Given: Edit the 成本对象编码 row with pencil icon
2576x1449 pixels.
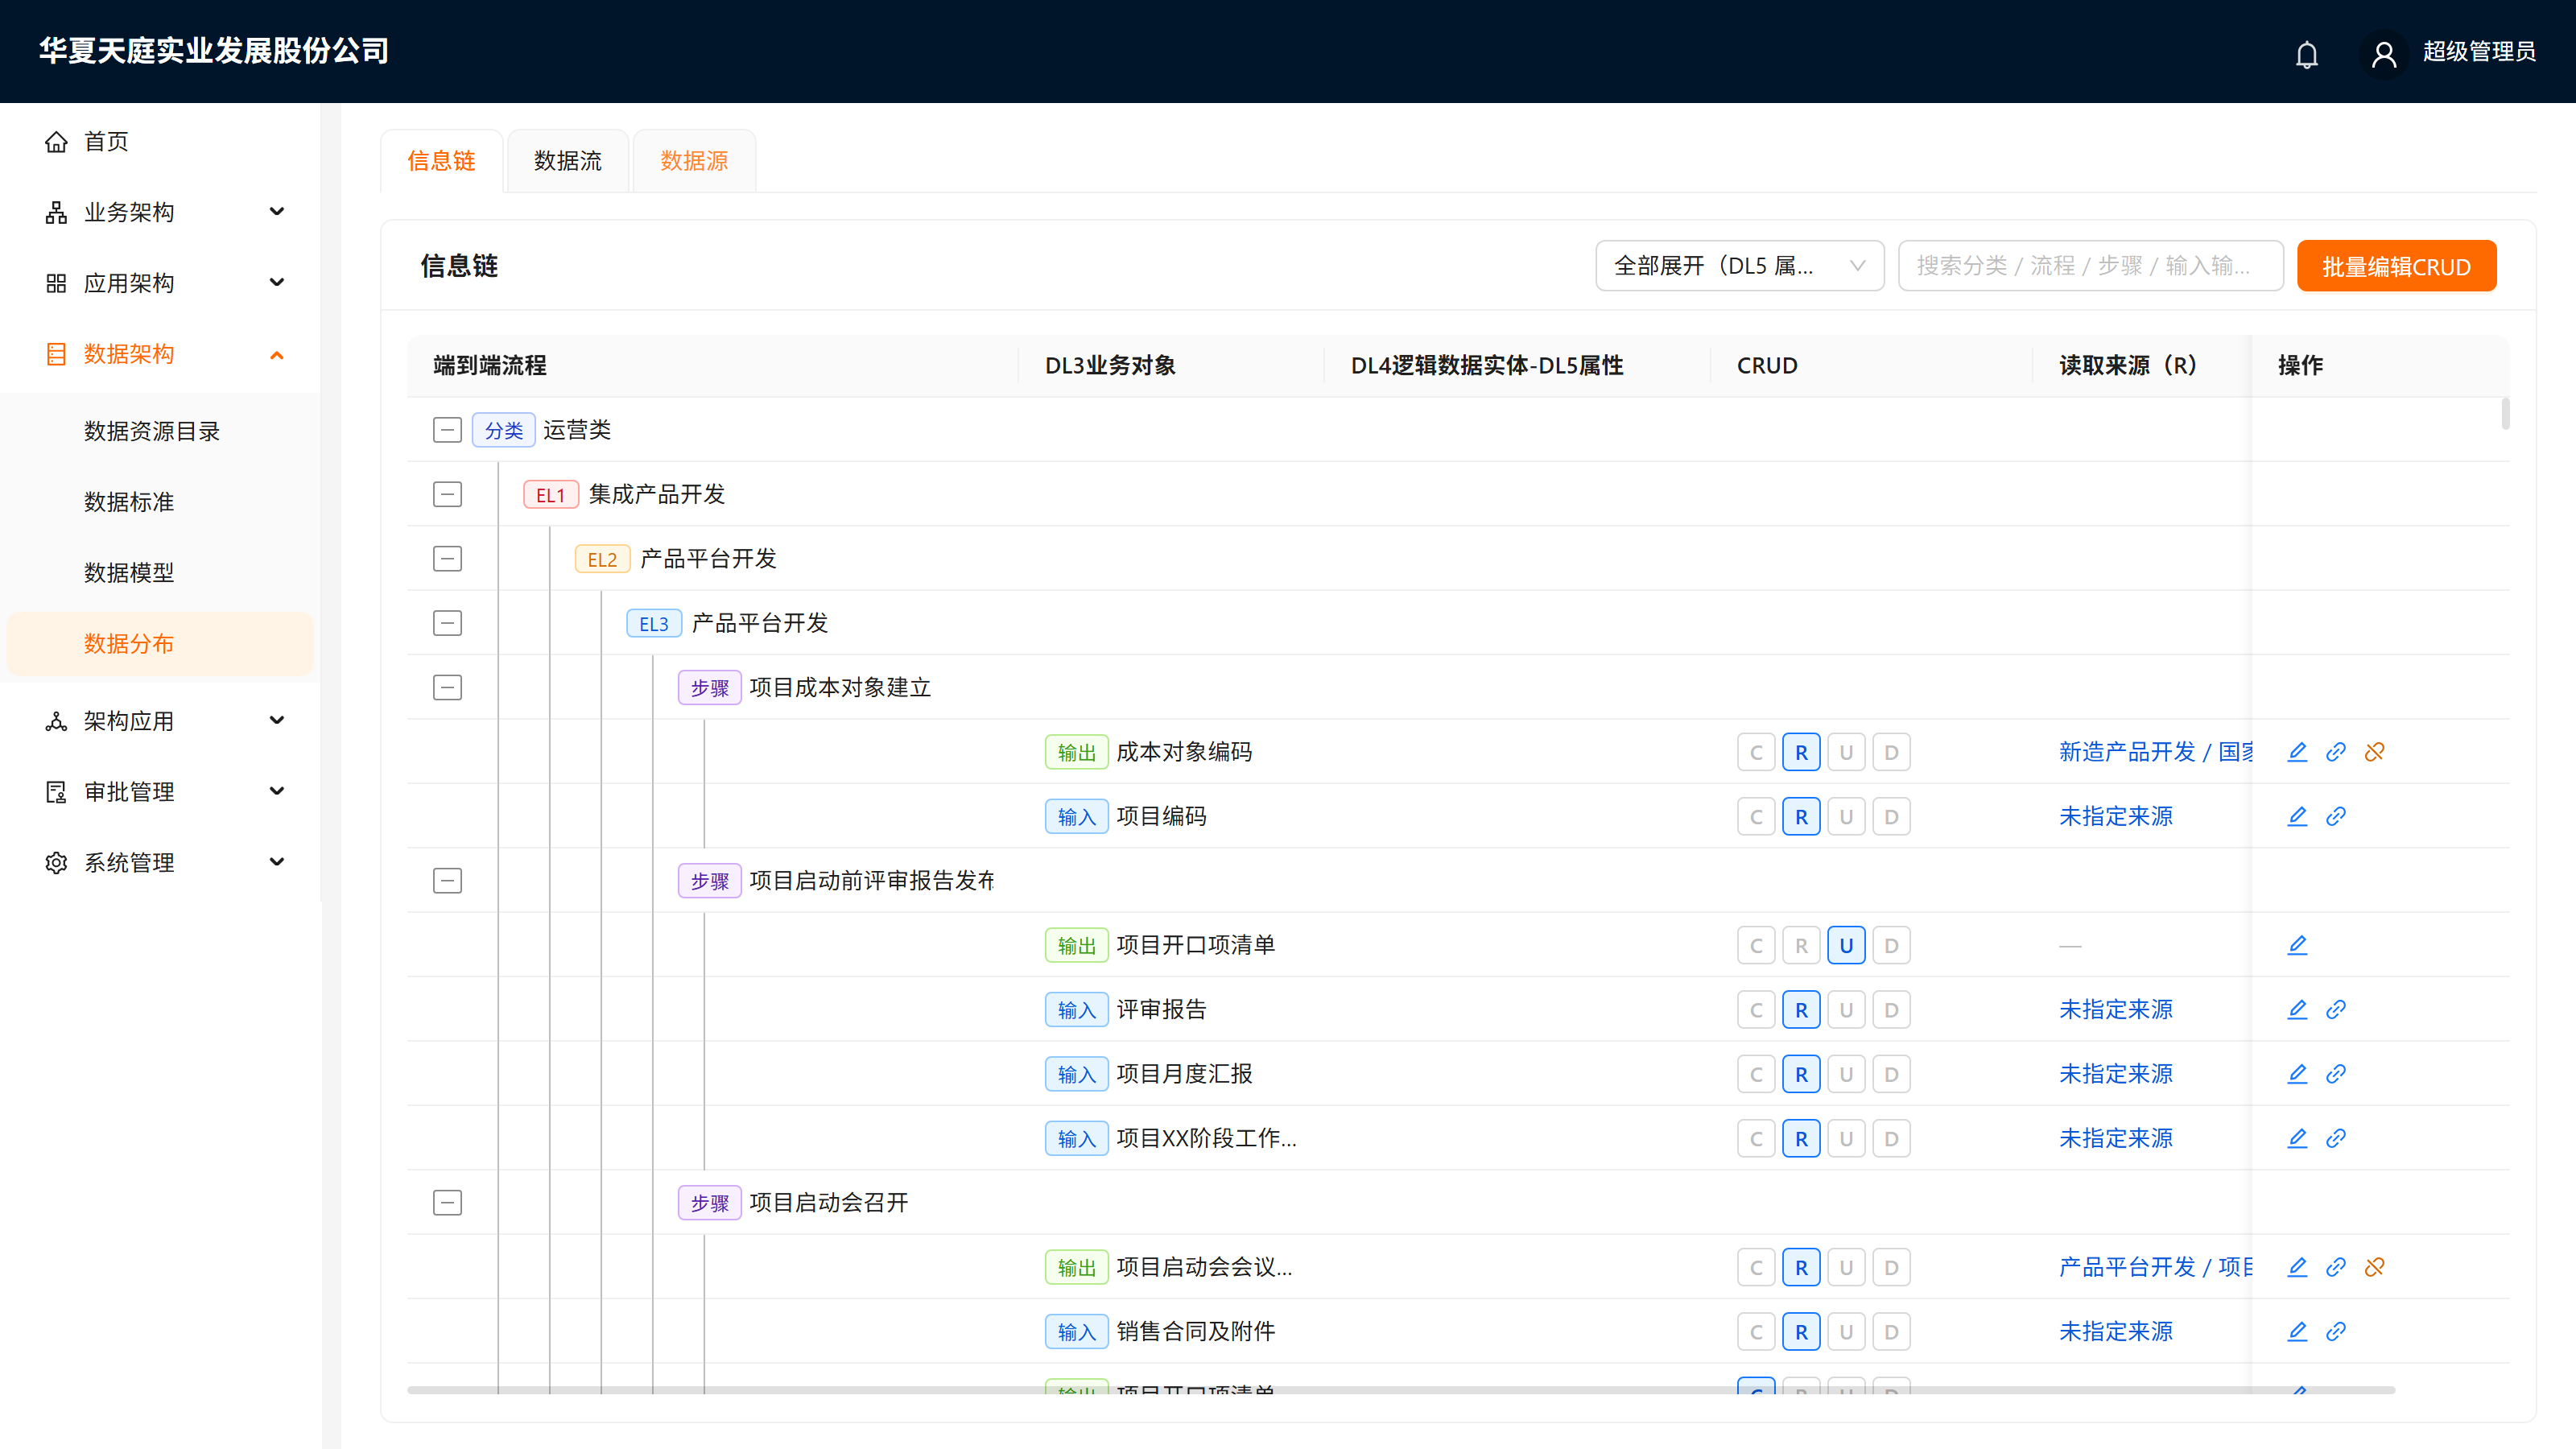Looking at the screenshot, I should coord(2297,752).
